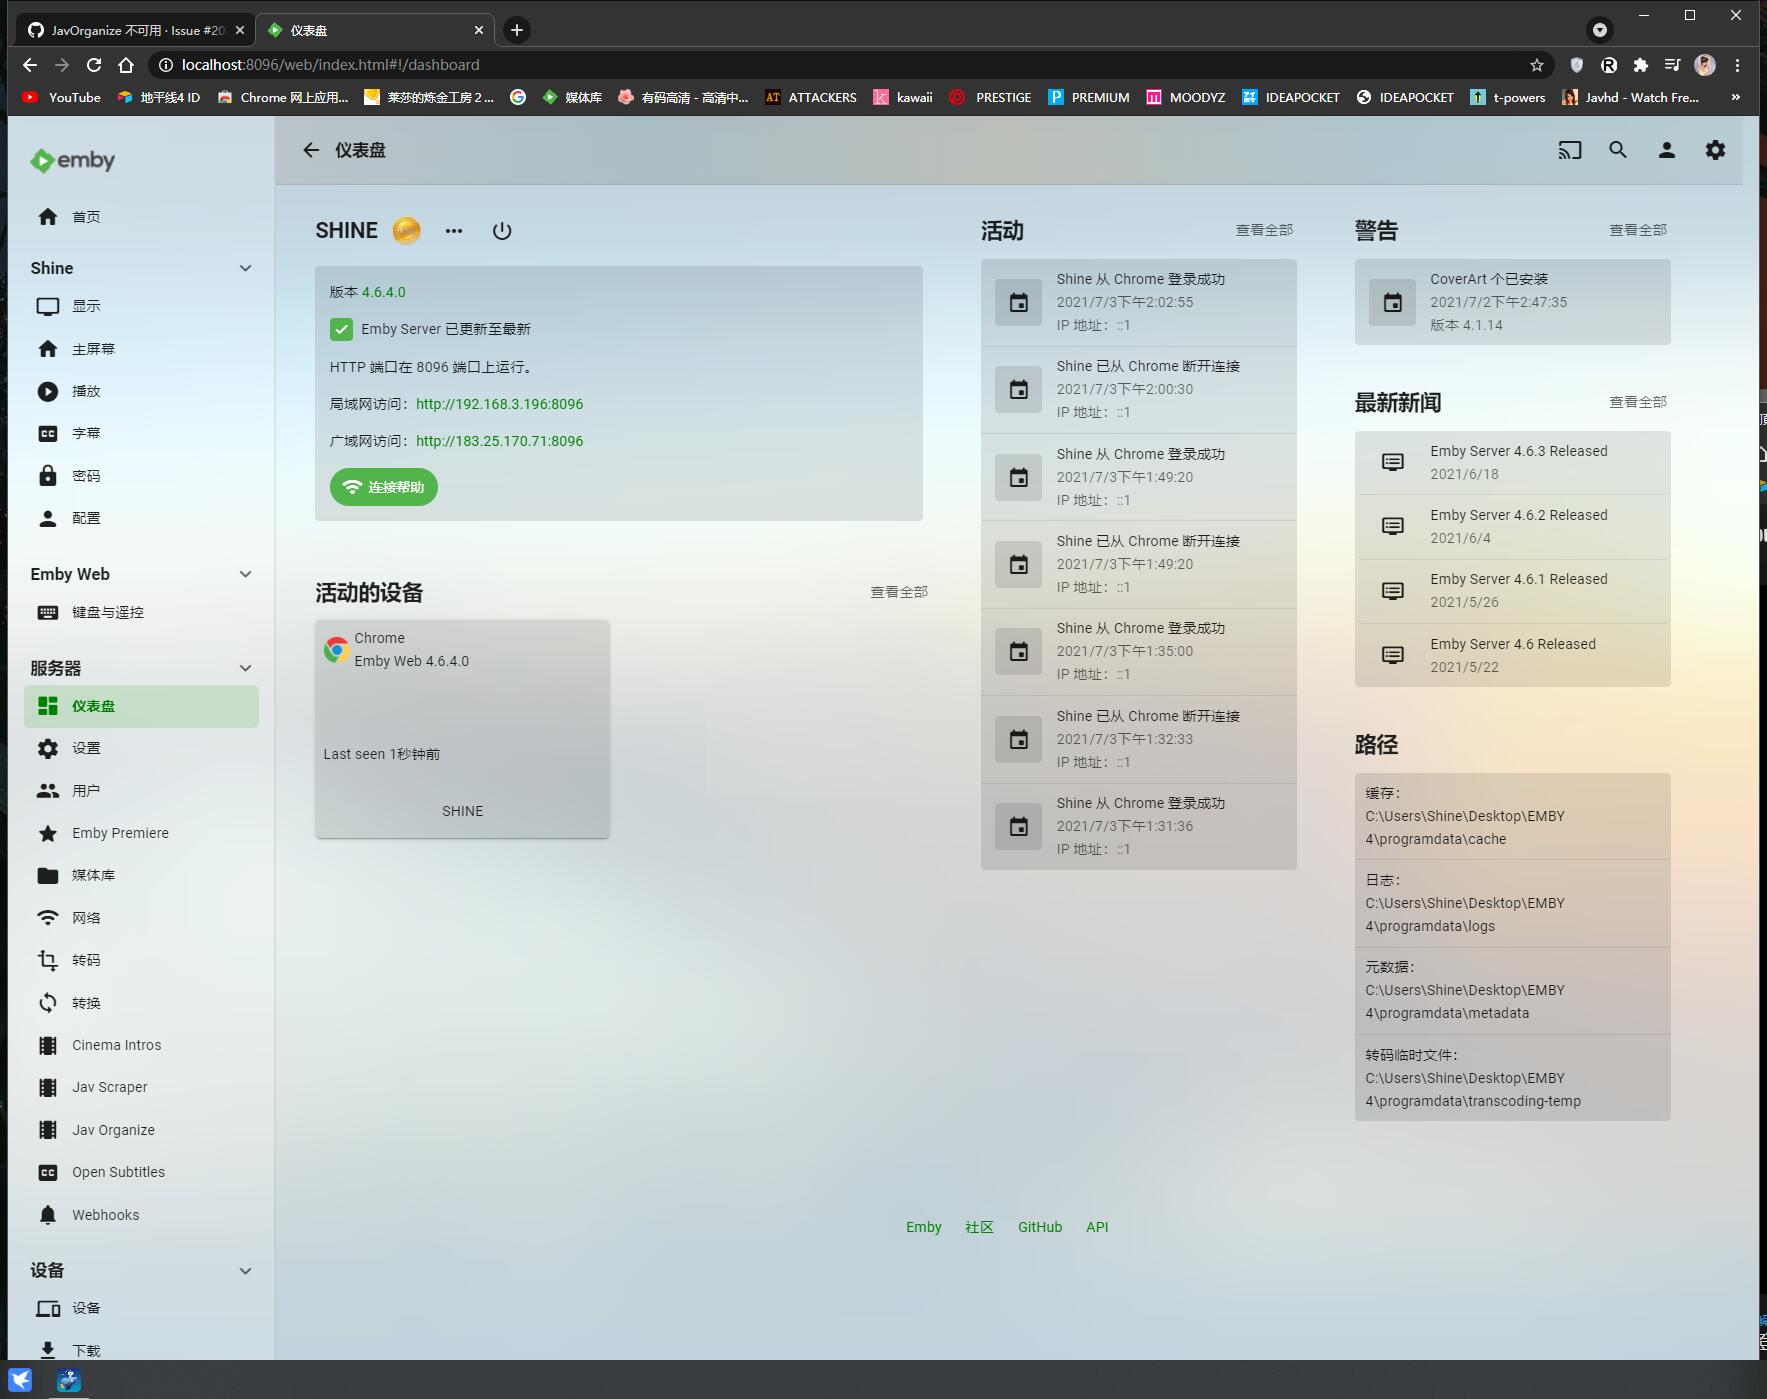Open the three-dot menu next to SHINE
Viewport: 1767px width, 1399px height.
(x=454, y=231)
